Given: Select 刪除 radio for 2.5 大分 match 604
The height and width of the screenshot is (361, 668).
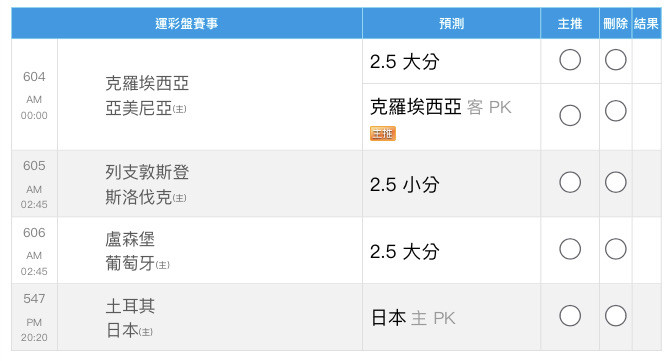Looking at the screenshot, I should click(x=615, y=60).
